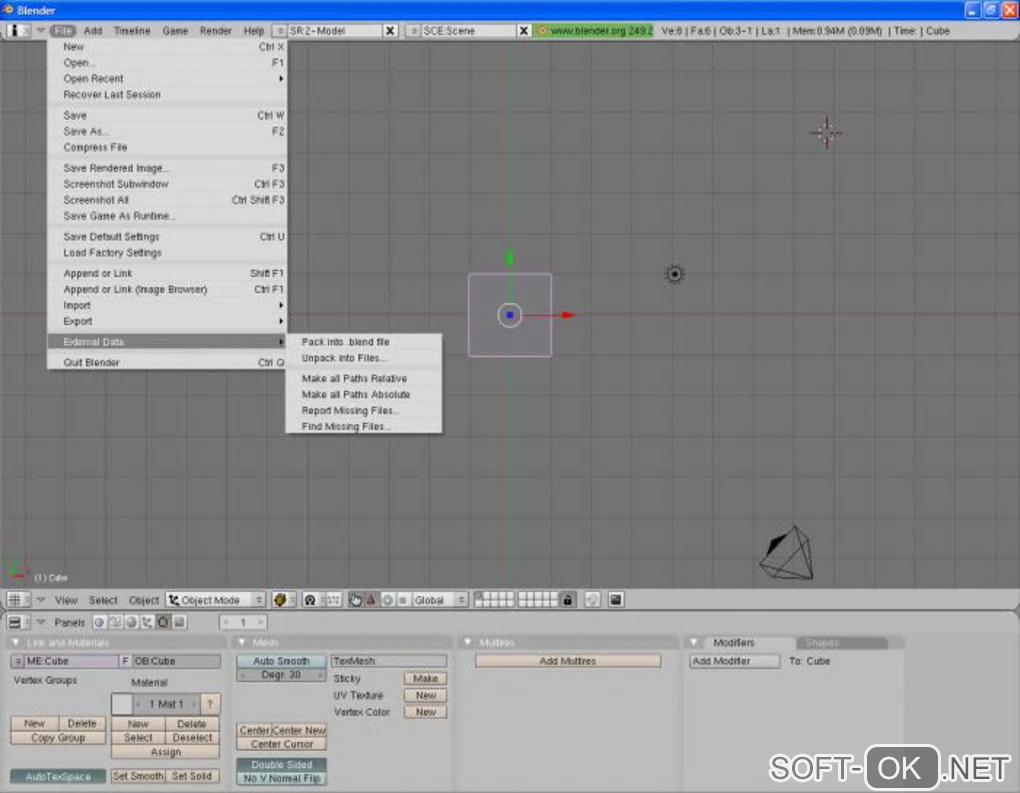Viewport: 1020px width, 793px height.
Task: Switch to Shading context icon in Panels
Action: coord(131,623)
